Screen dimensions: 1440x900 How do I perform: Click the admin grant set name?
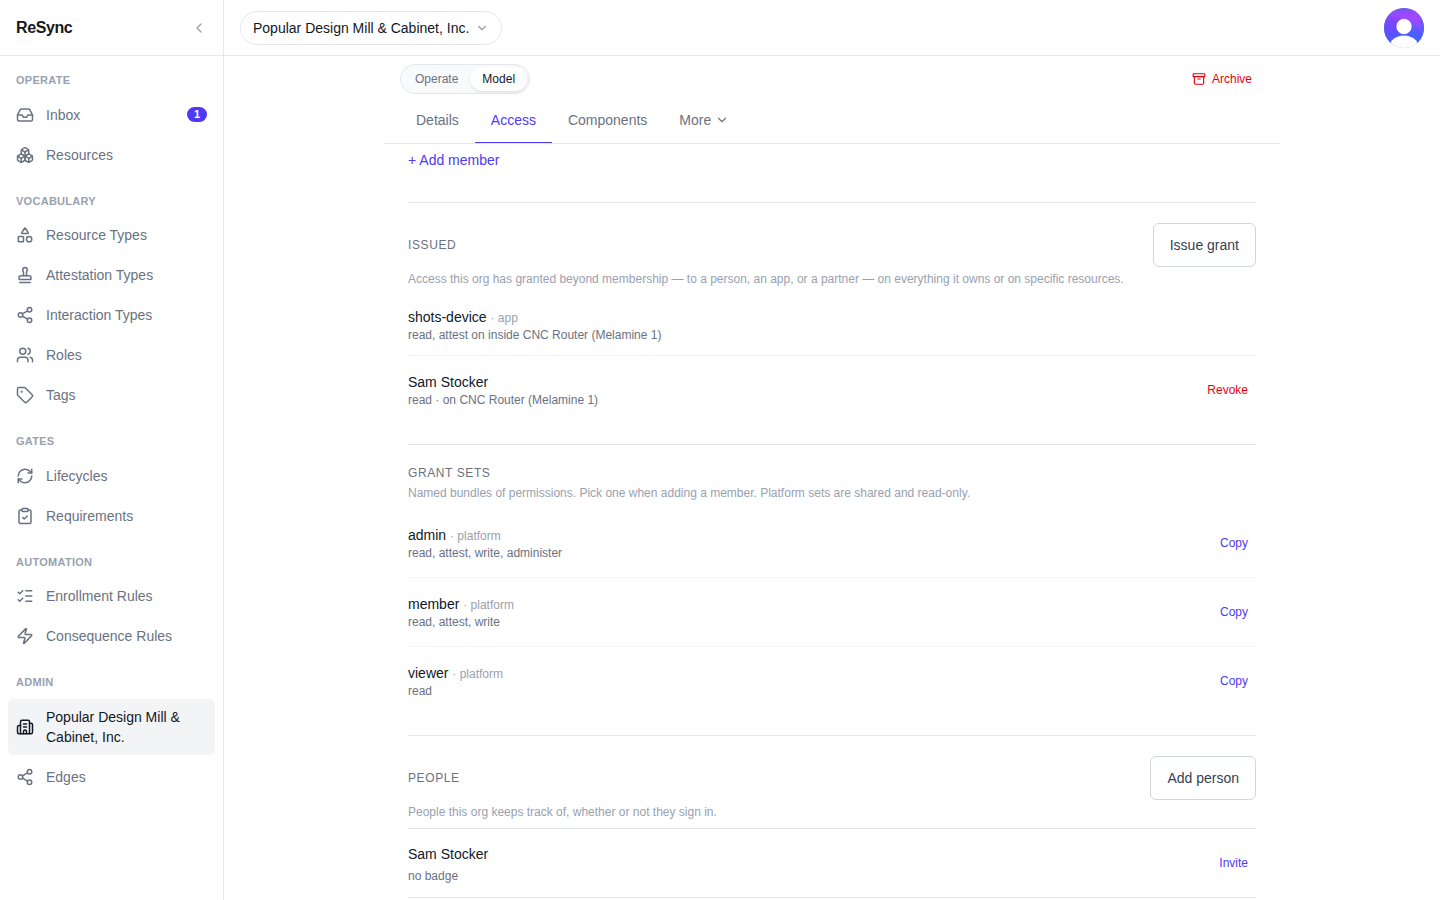coord(427,535)
